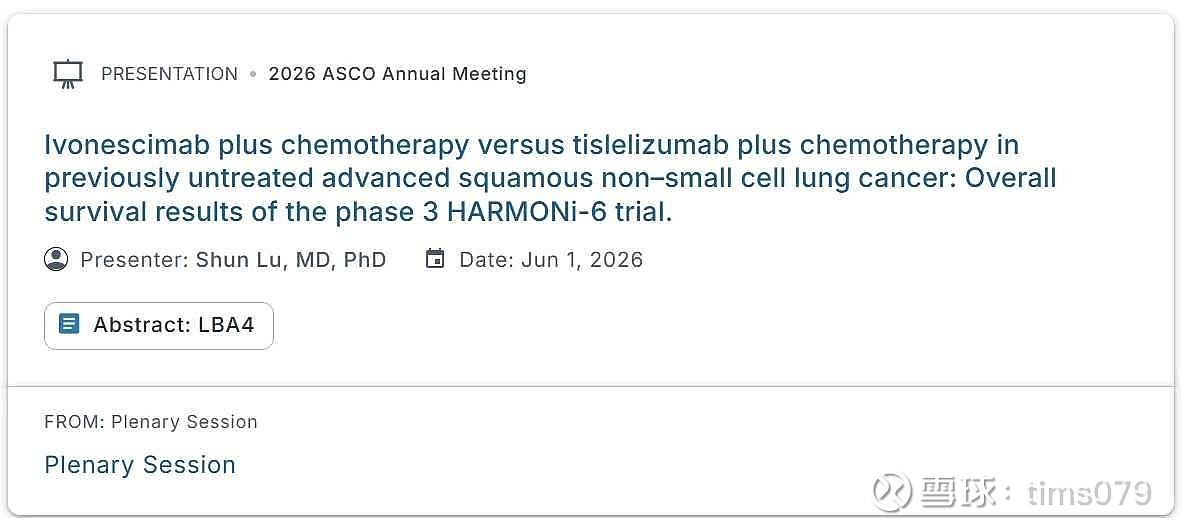1186x529 pixels.
Task: Click the presenter person avatar icon
Action: point(56,260)
